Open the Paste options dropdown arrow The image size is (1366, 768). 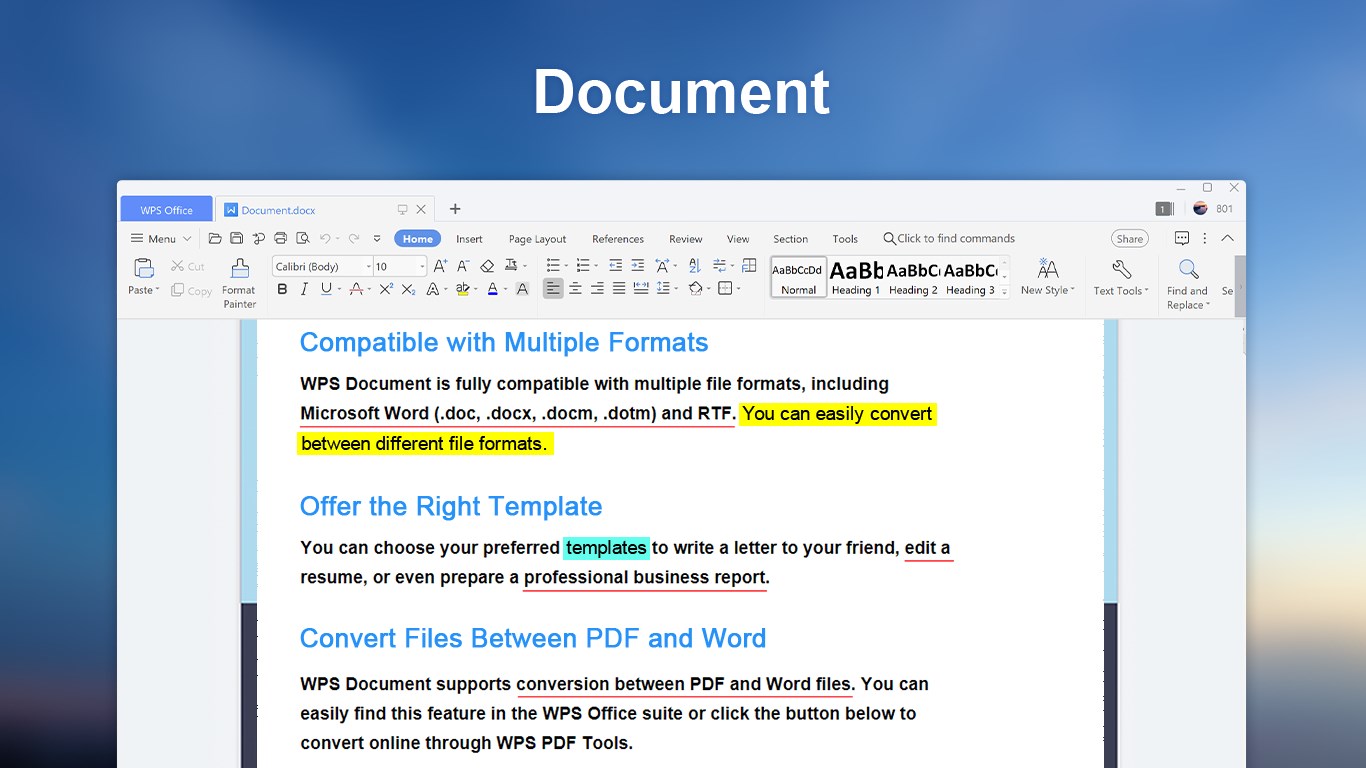click(x=157, y=290)
